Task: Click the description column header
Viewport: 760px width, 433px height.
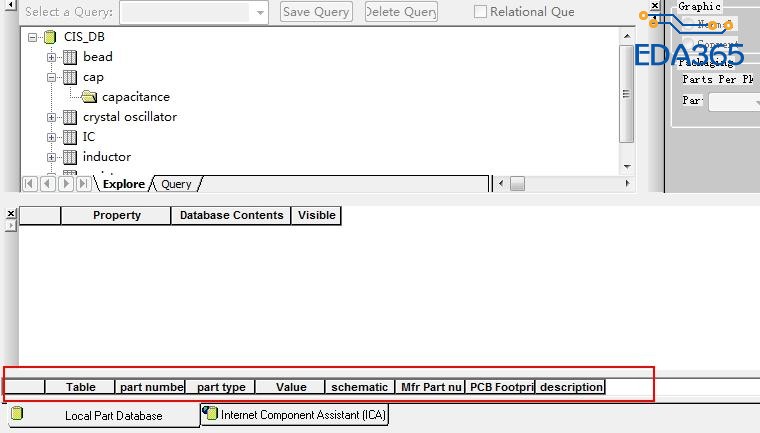Action: [x=570, y=387]
